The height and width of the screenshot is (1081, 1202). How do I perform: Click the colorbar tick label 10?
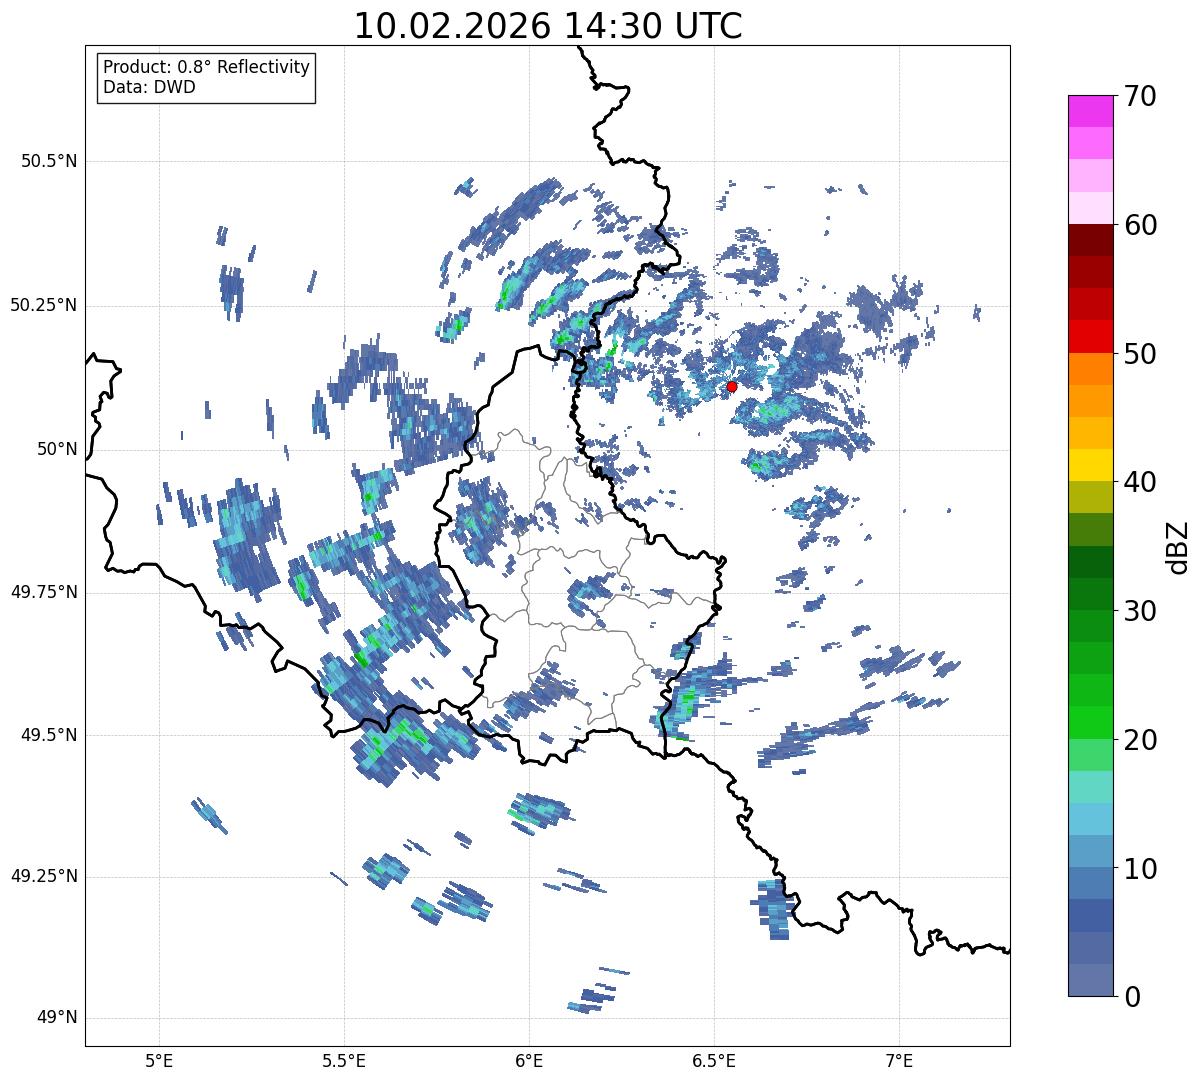coord(1140,868)
